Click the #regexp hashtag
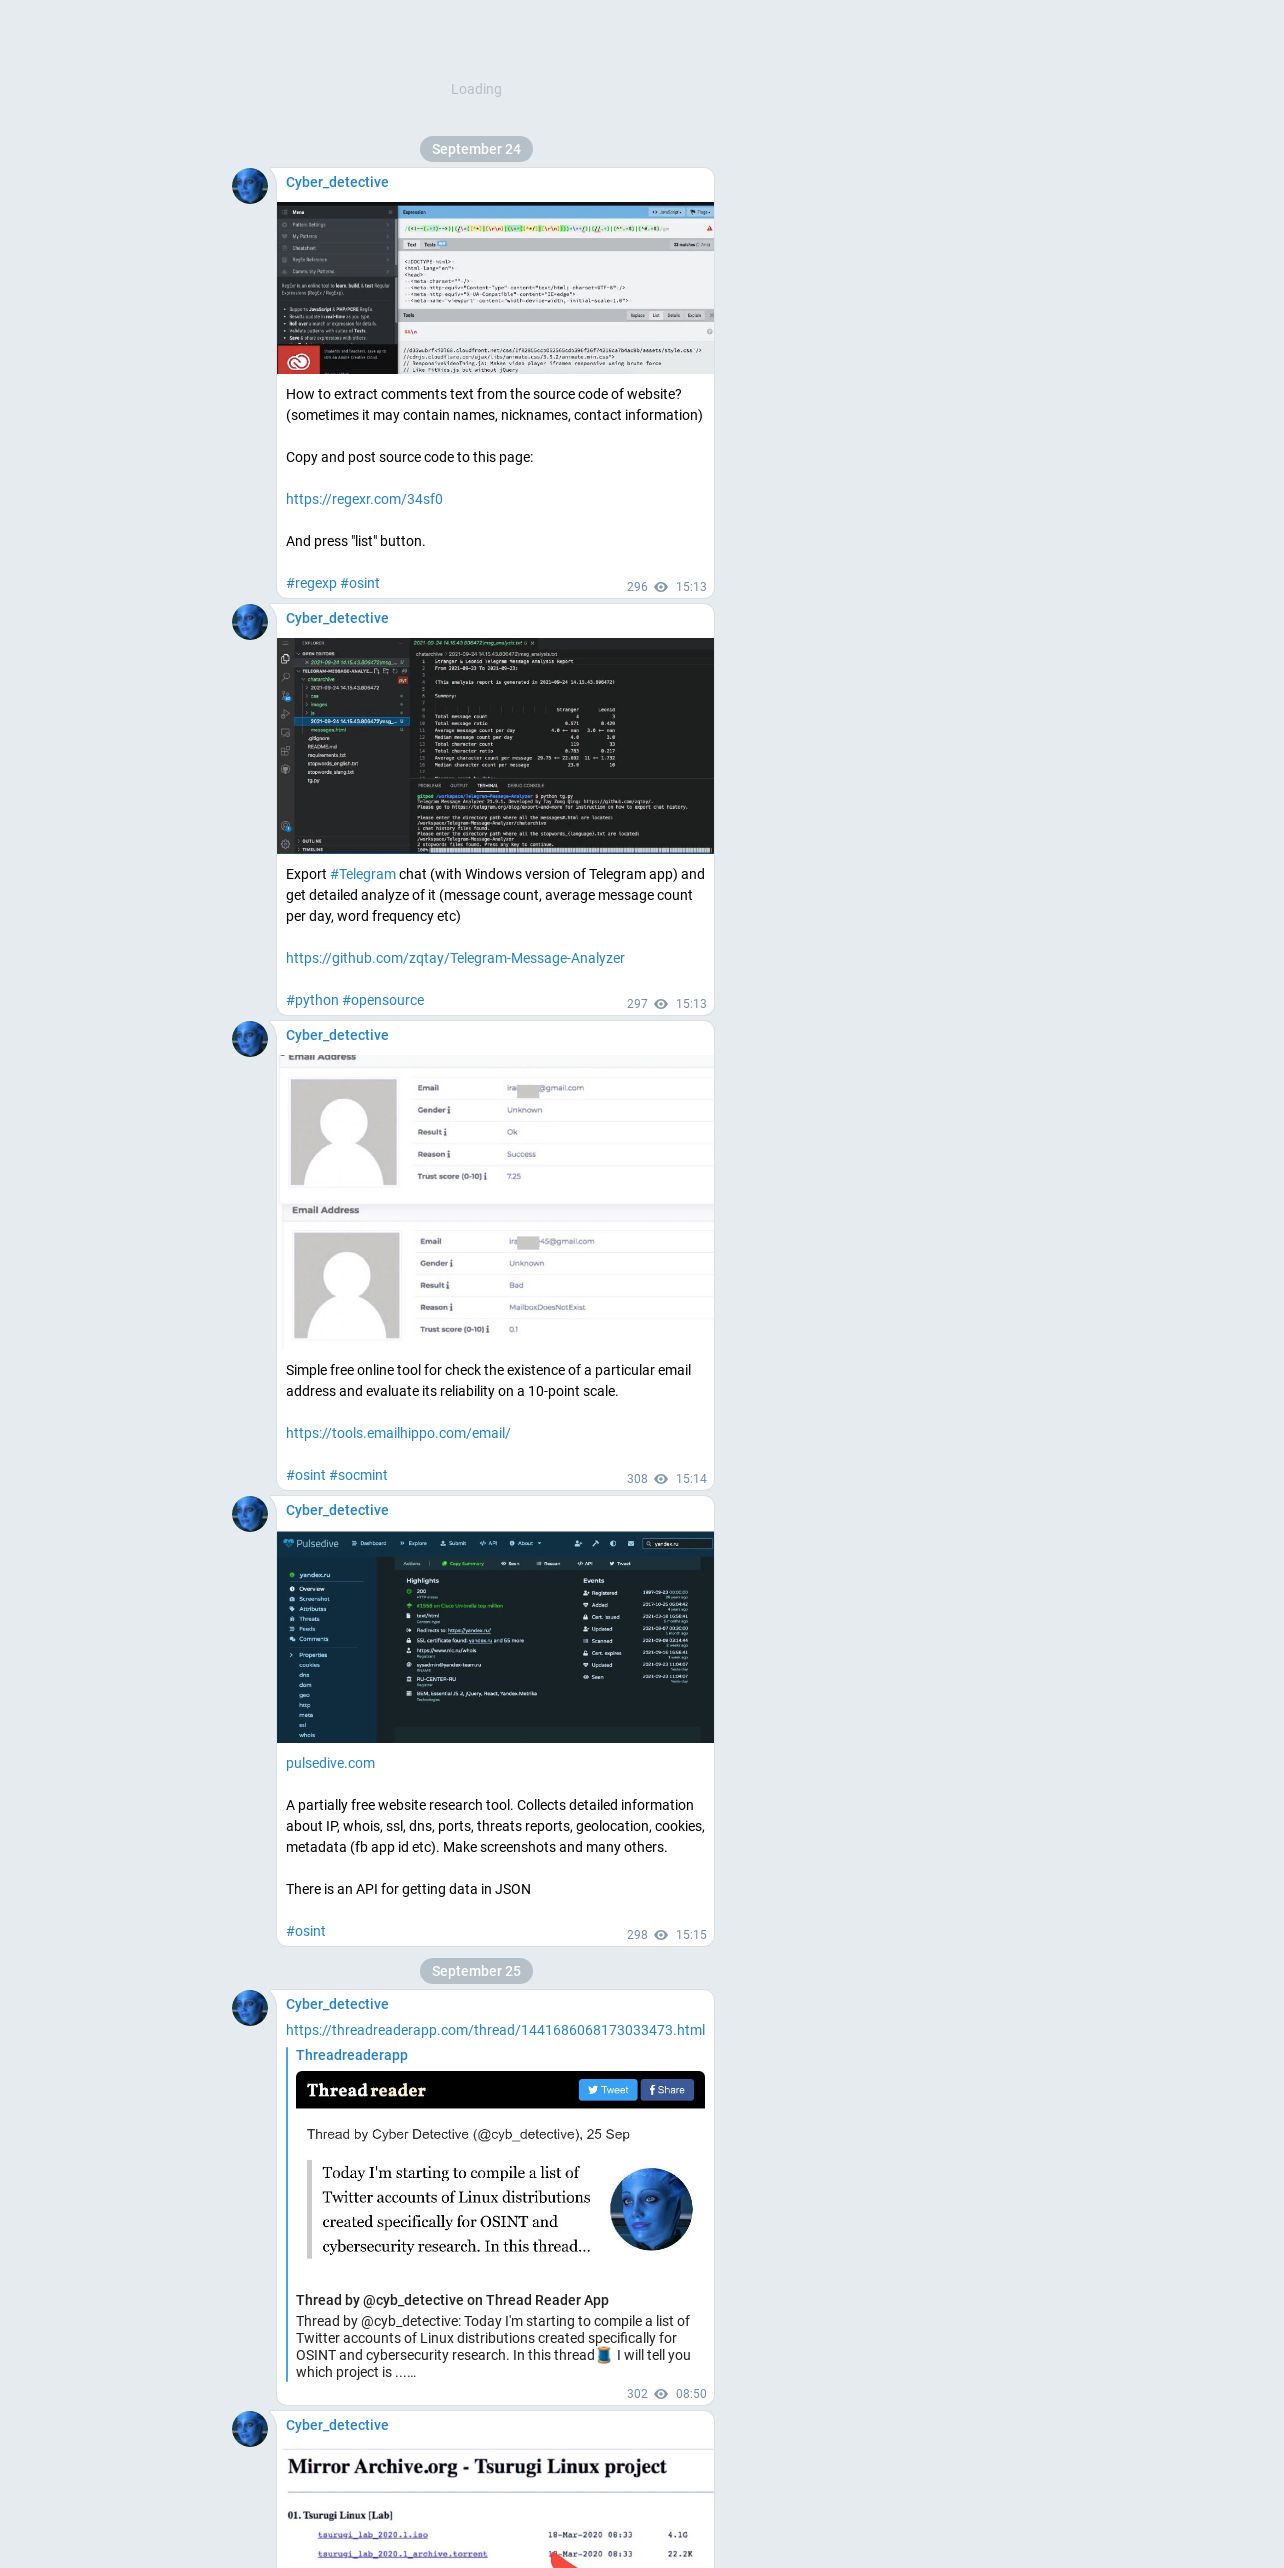This screenshot has width=1284, height=2568. point(311,583)
